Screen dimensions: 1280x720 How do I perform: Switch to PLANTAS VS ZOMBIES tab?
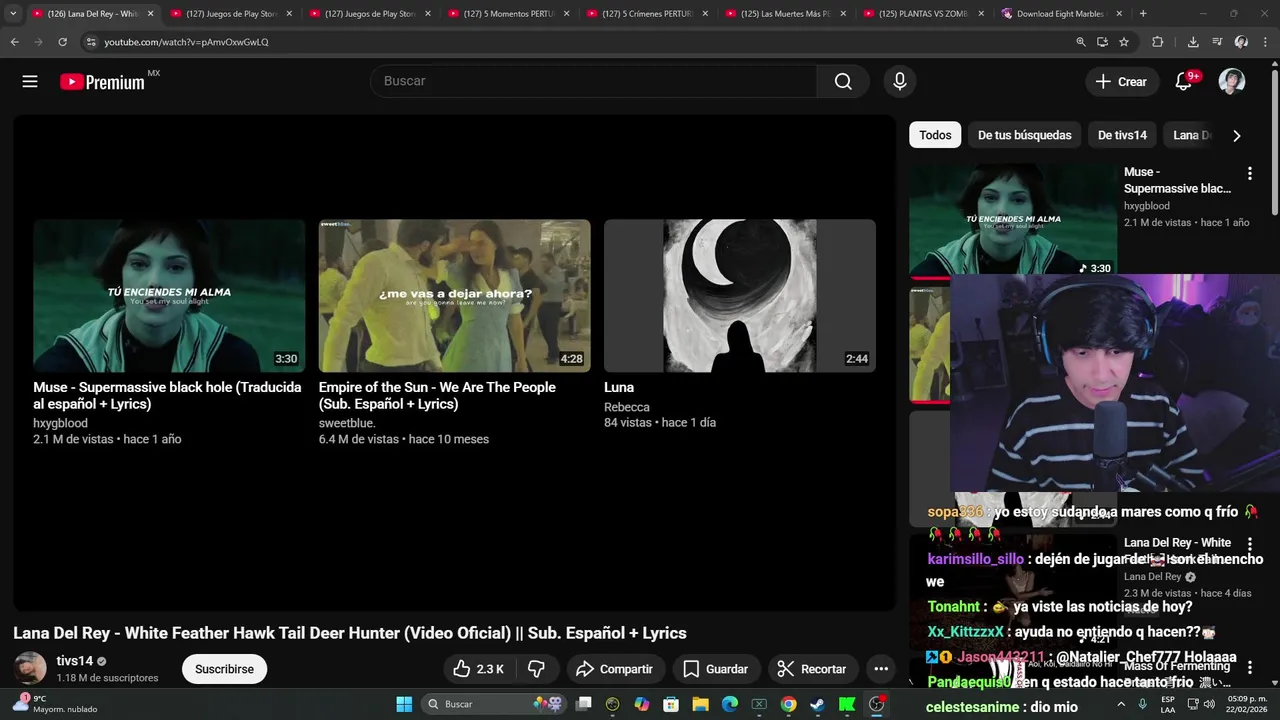(x=923, y=14)
